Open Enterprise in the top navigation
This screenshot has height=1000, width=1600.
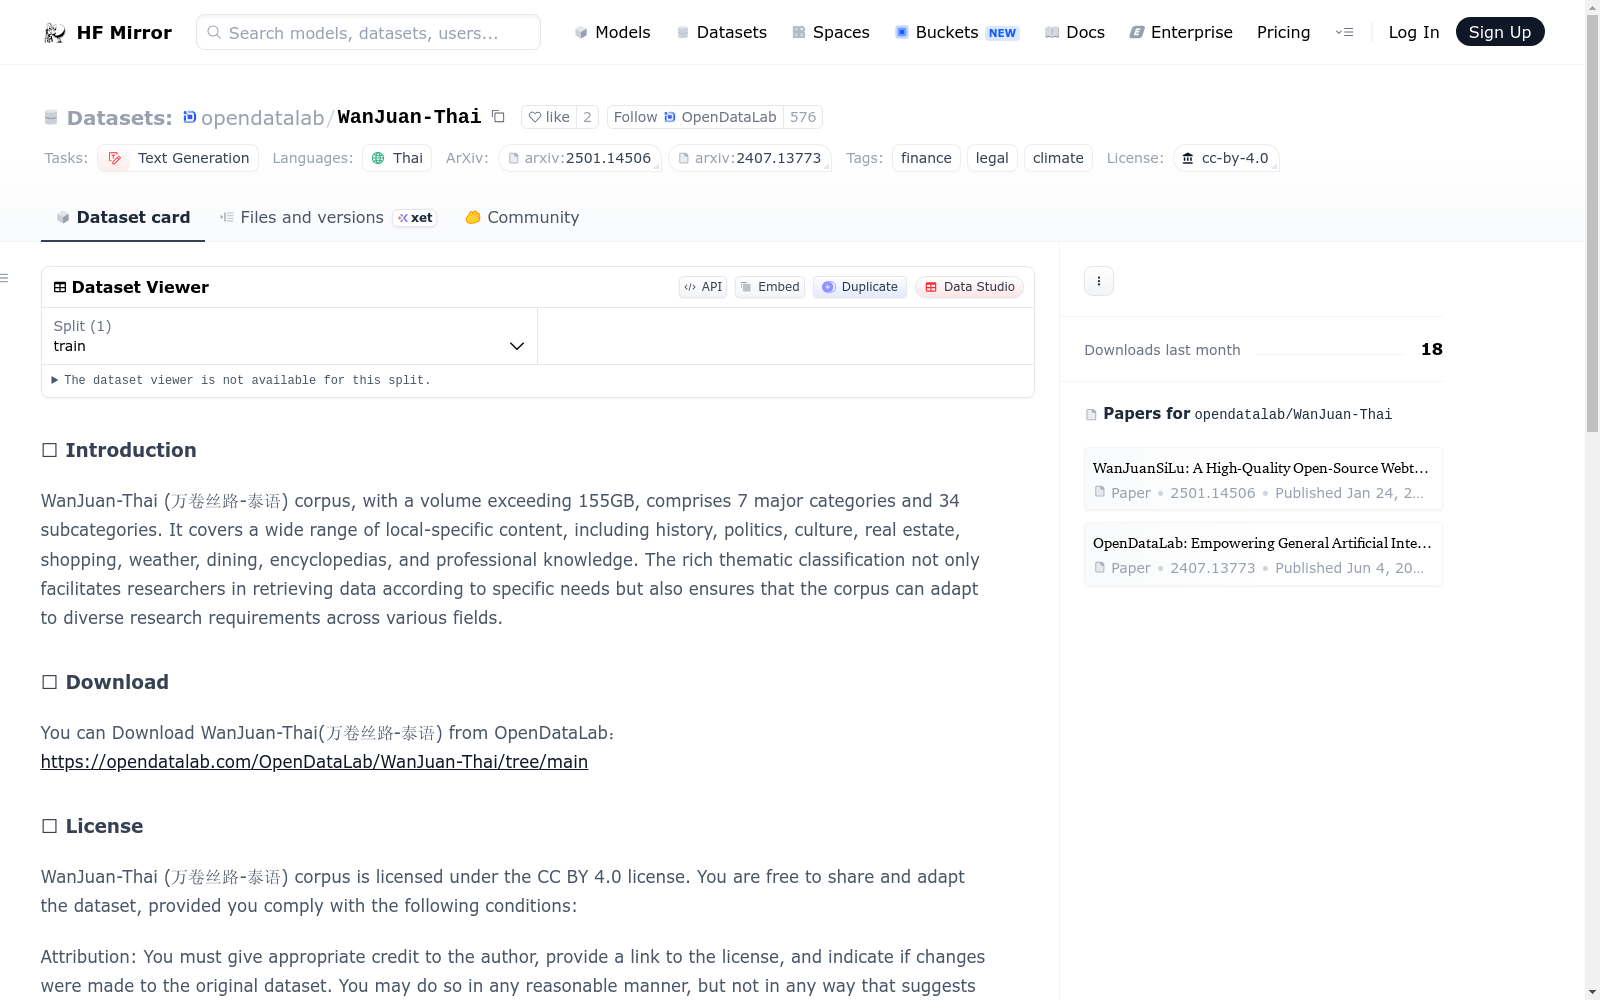[x=1181, y=32]
